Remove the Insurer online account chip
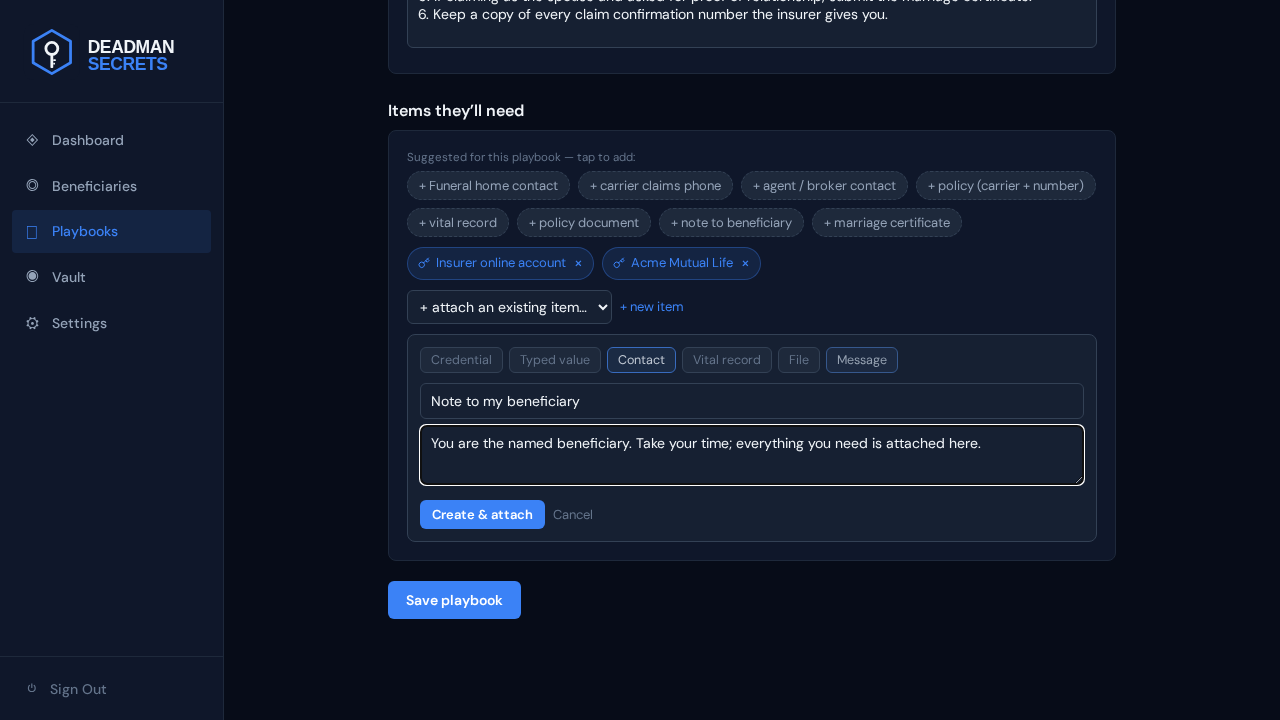The width and height of the screenshot is (1280, 720). click(x=578, y=263)
